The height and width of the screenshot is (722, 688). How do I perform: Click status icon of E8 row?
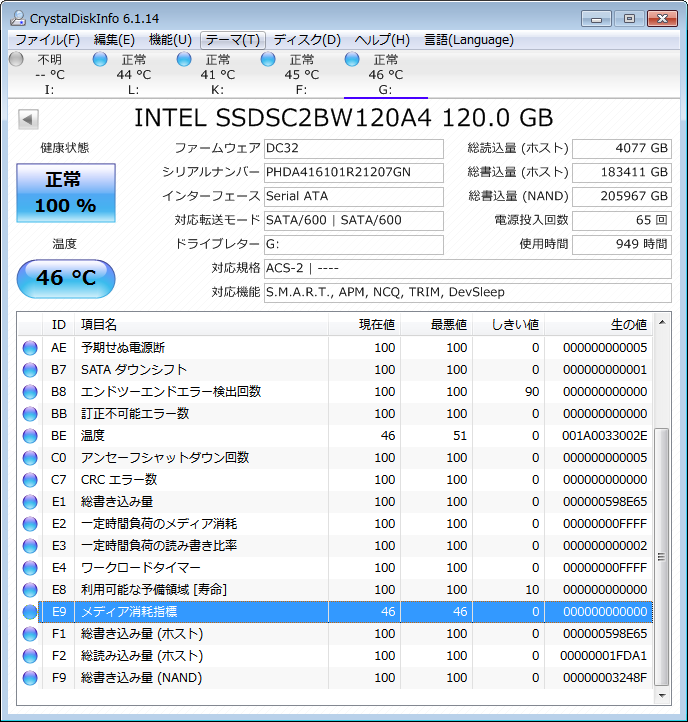click(x=30, y=590)
